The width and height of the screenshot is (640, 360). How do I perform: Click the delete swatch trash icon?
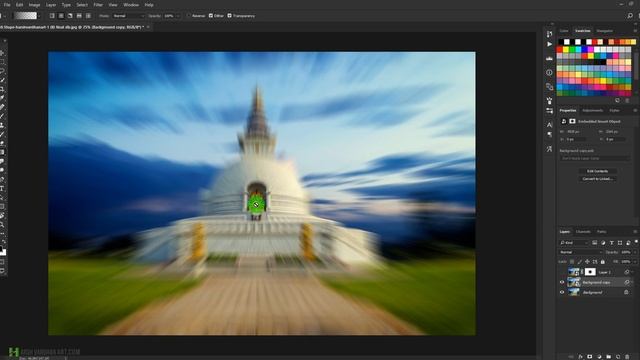tap(627, 100)
